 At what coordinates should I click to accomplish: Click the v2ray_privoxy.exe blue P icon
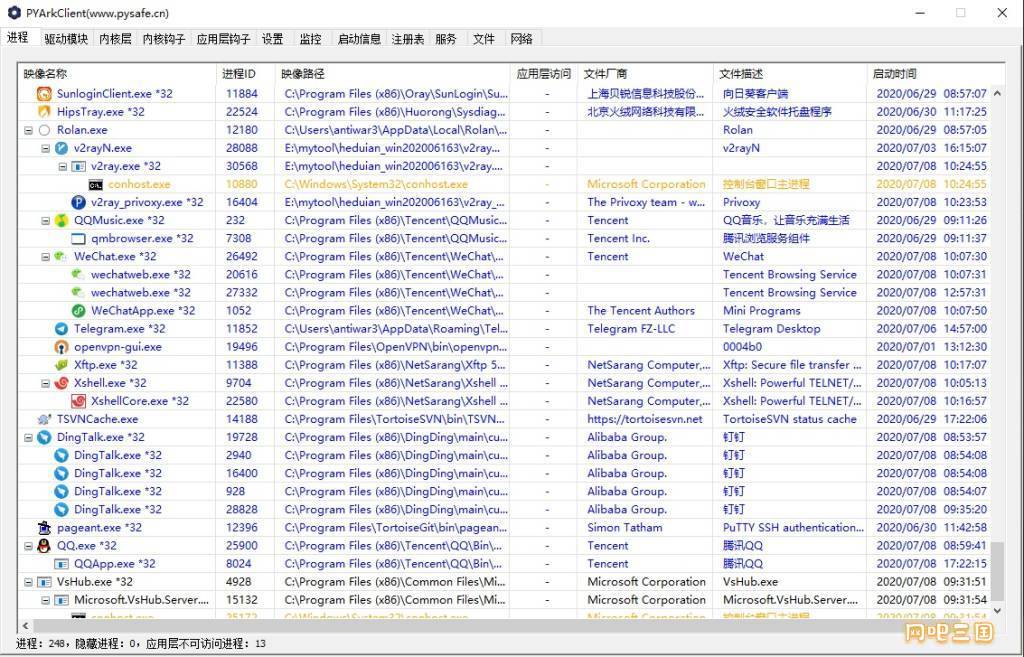(78, 202)
